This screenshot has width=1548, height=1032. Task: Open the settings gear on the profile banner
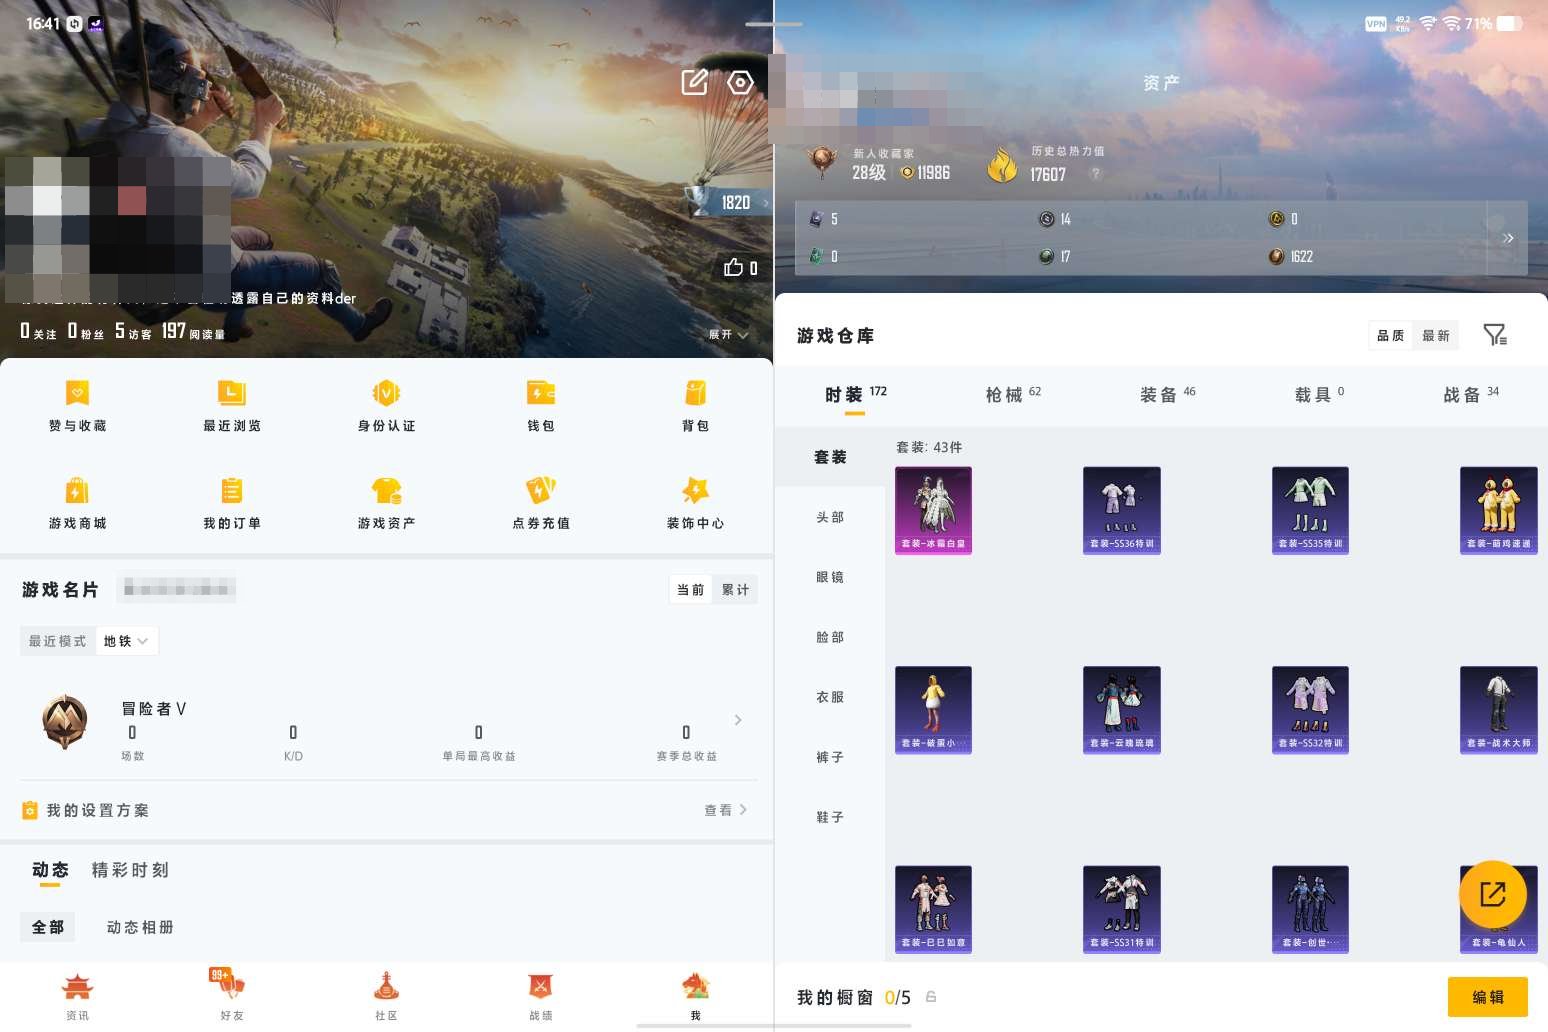(740, 82)
